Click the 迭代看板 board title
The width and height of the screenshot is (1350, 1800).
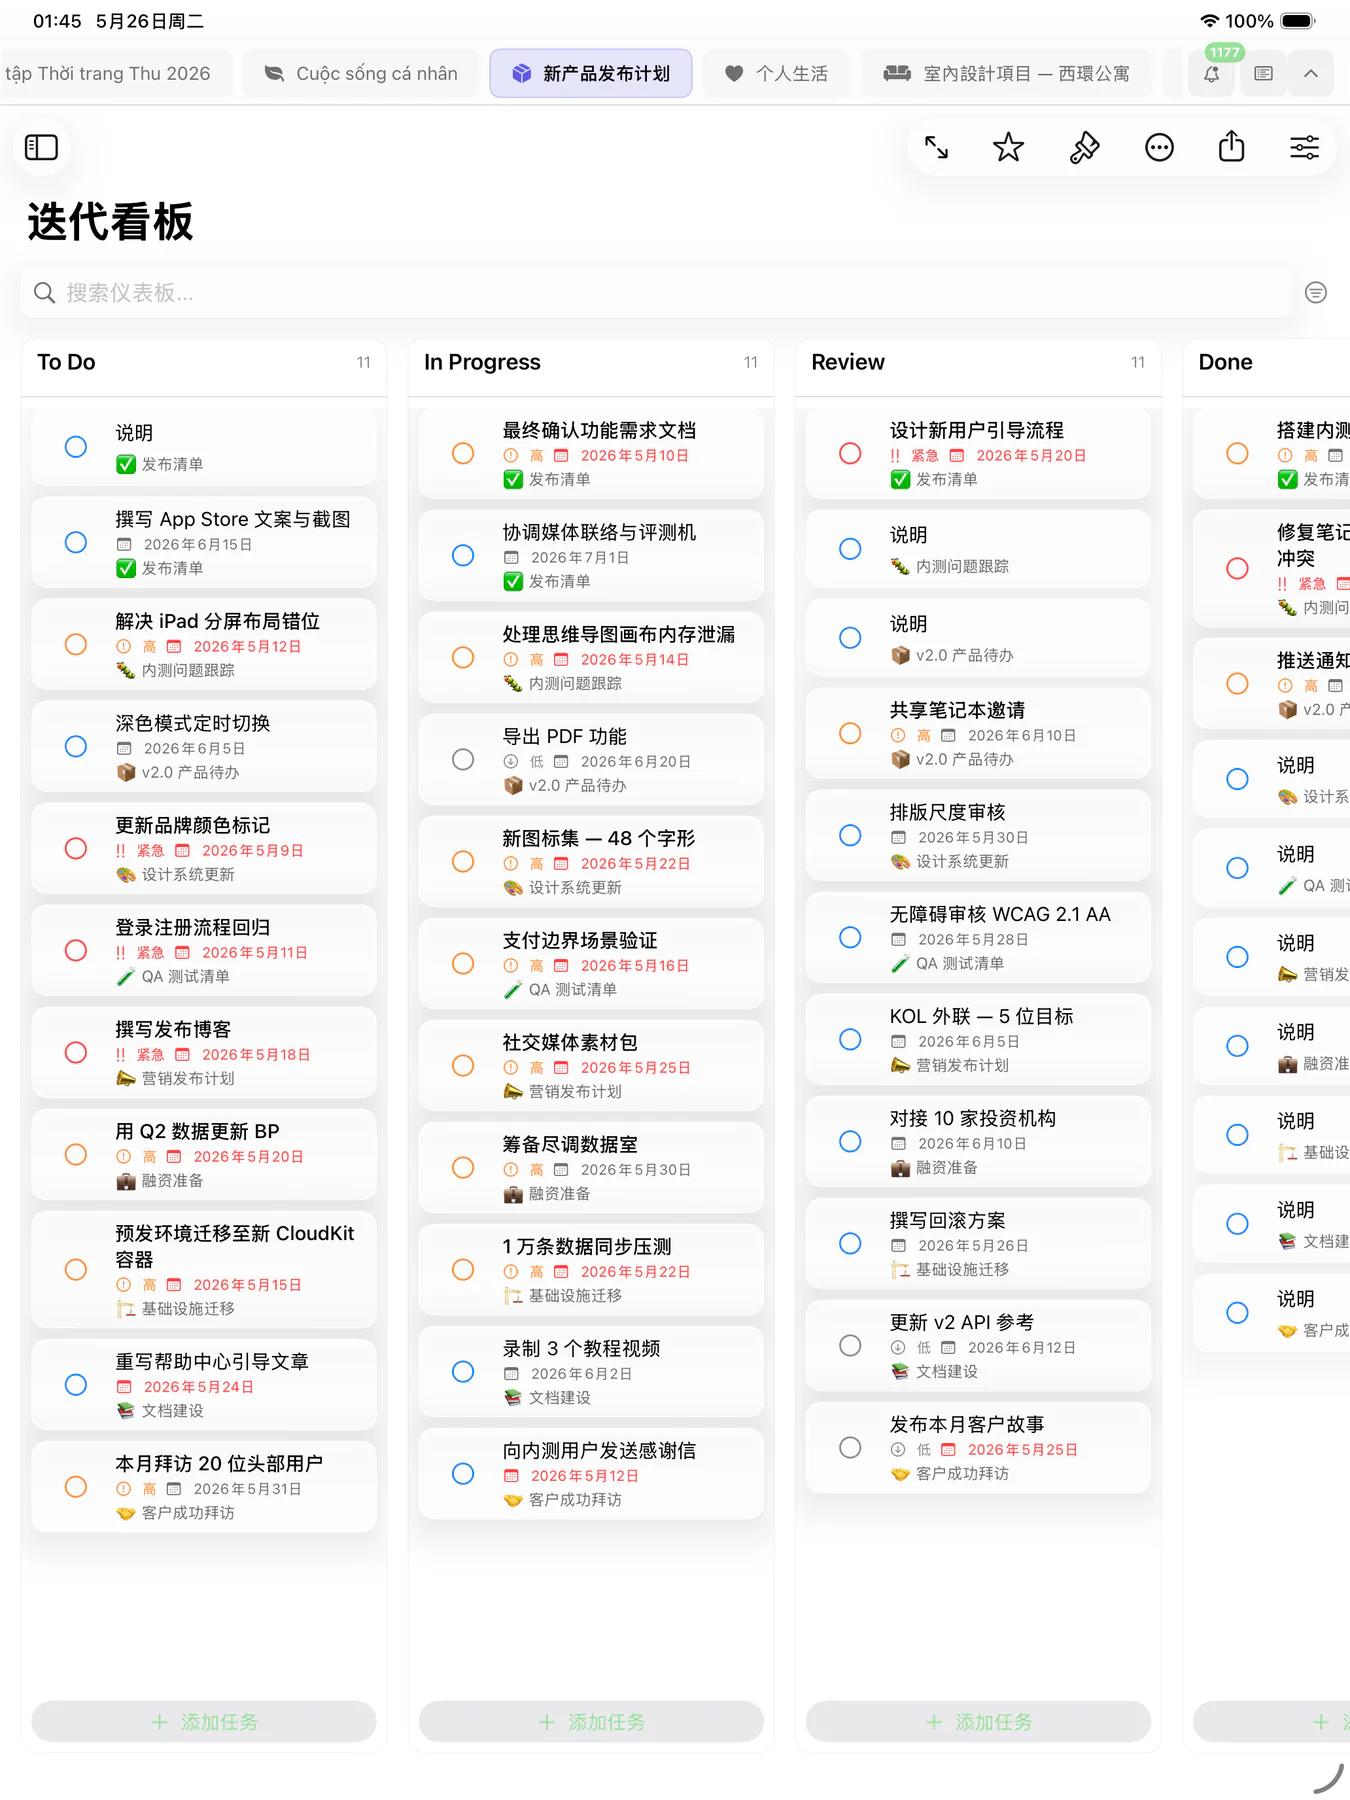point(110,221)
